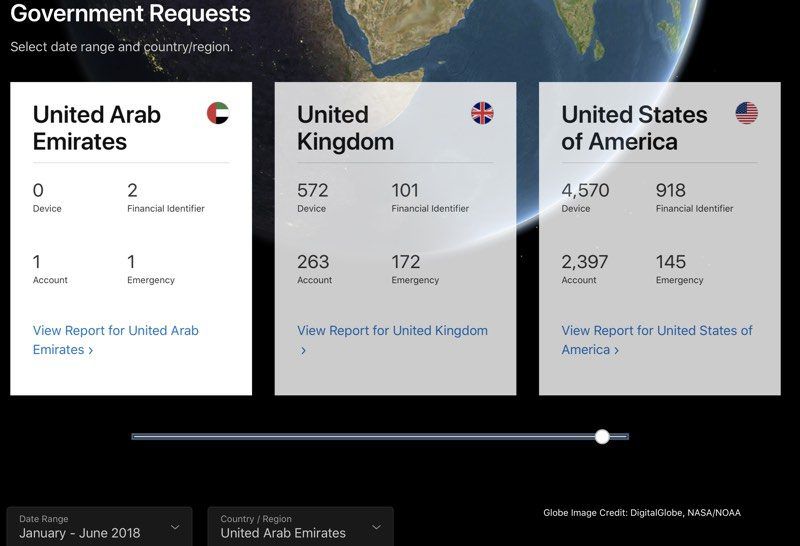Viewport: 800px width, 546px height.
Task: Click the 172 Emergency value
Action: [x=406, y=262]
